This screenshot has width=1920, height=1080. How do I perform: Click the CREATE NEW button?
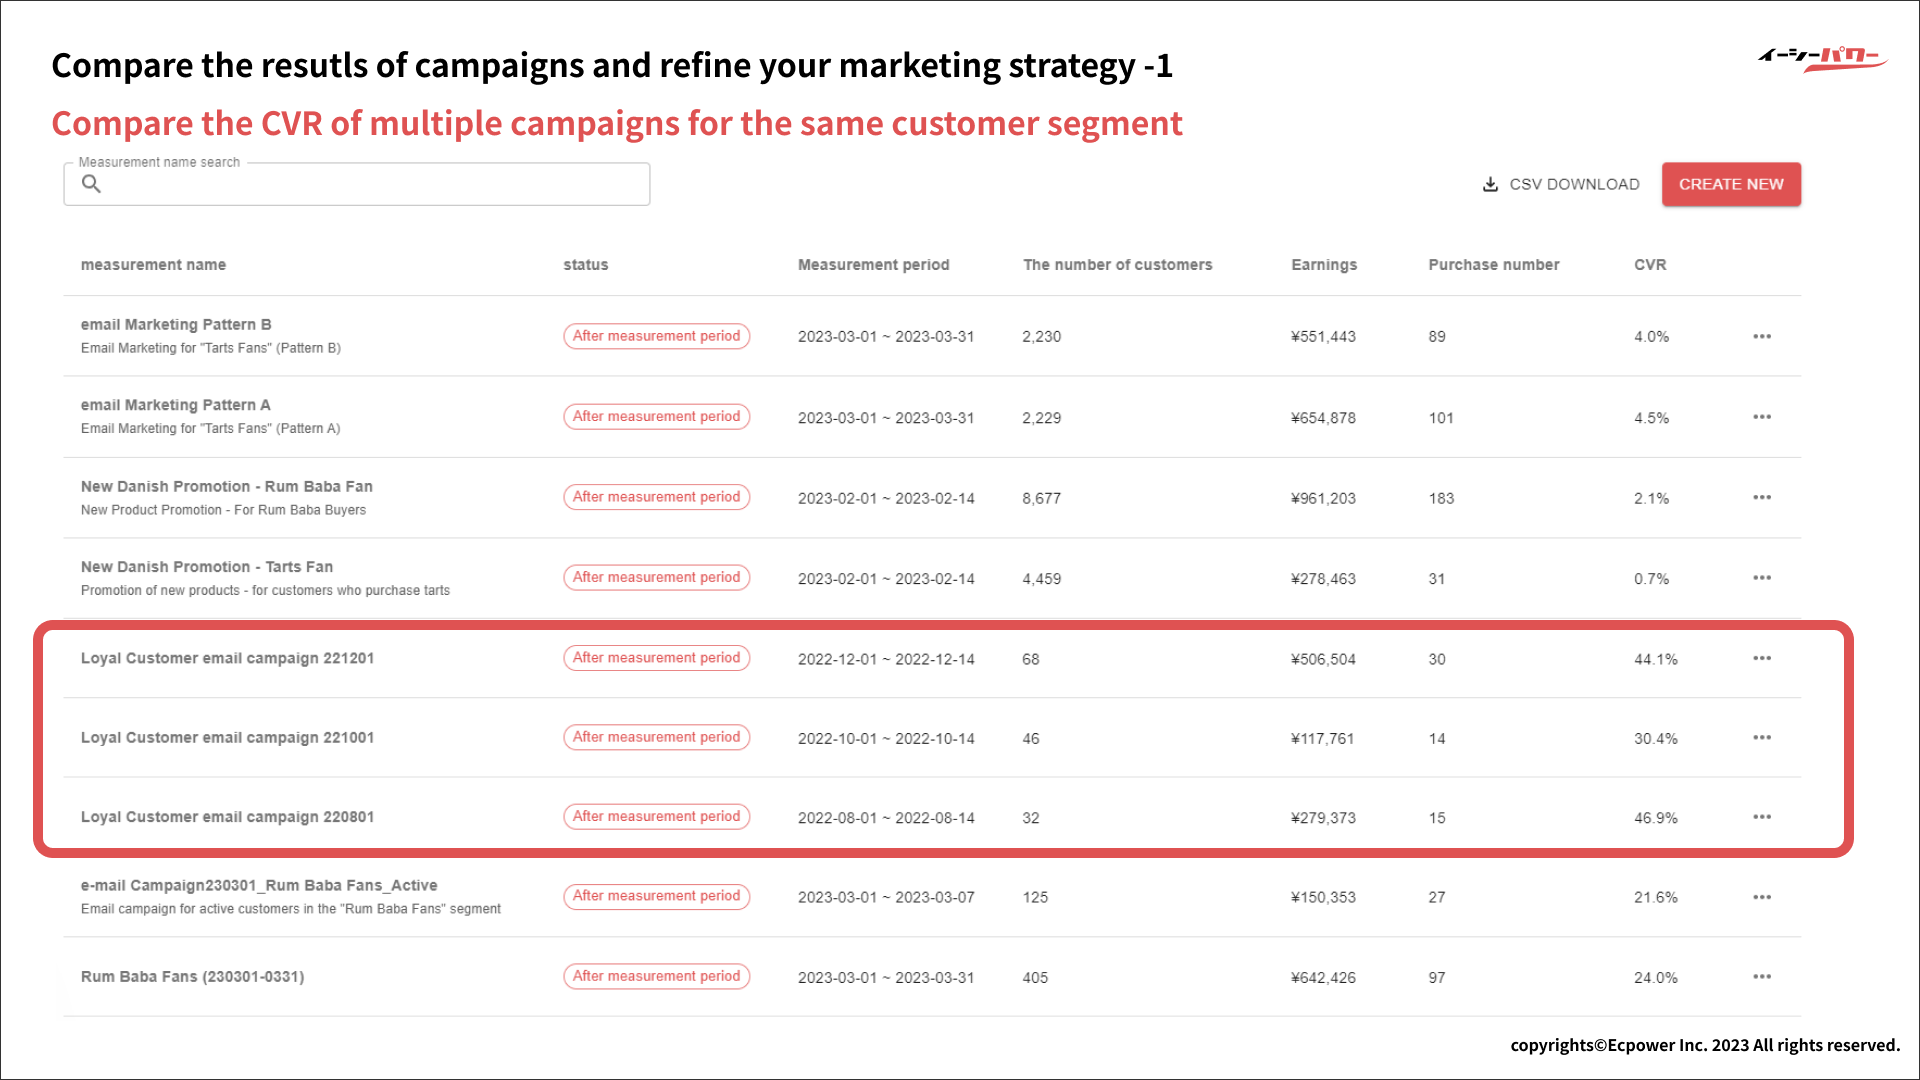(x=1731, y=185)
